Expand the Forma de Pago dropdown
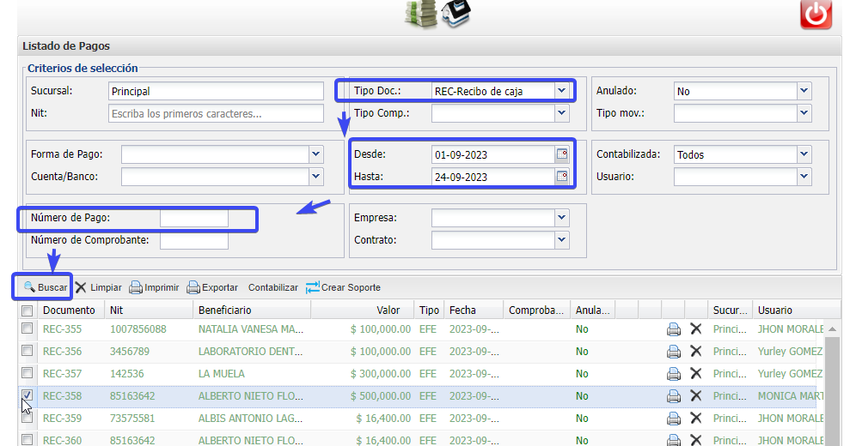The width and height of the screenshot is (850, 446). [x=316, y=155]
